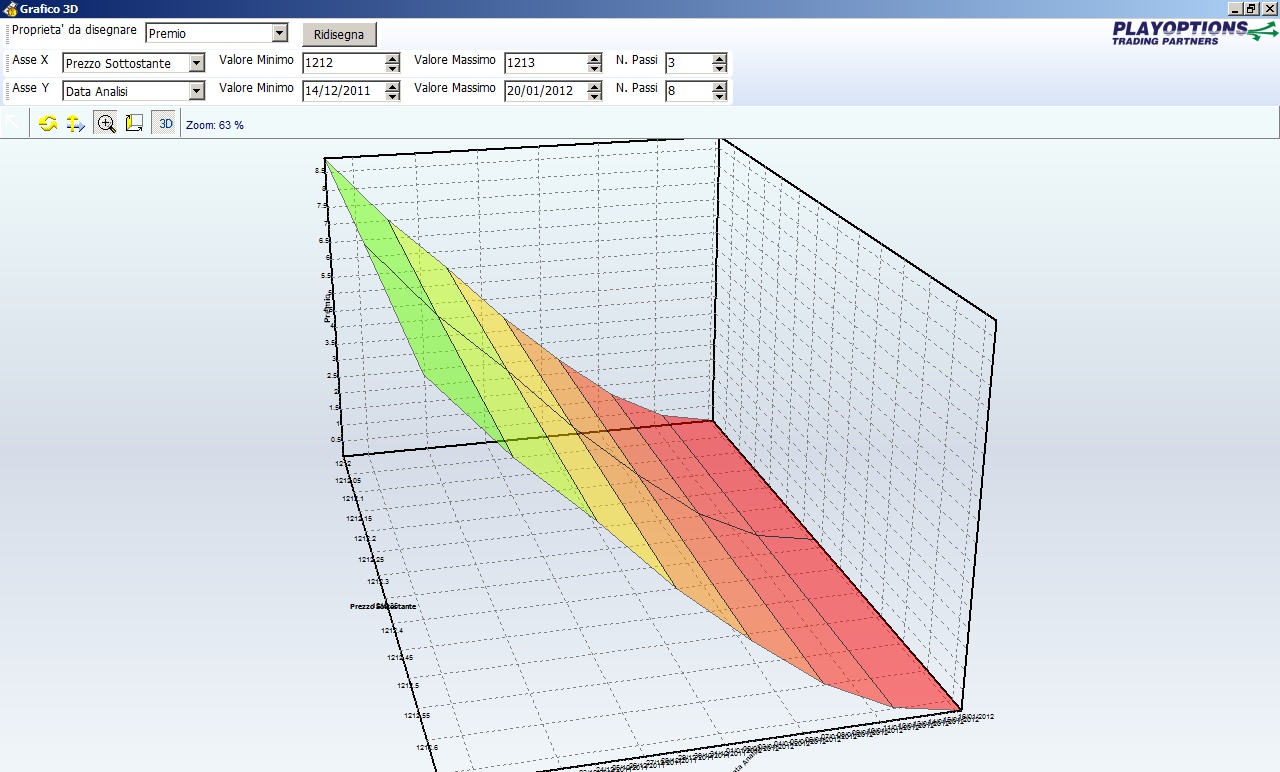This screenshot has height=772, width=1280.
Task: Select the rotate chart tool
Action: click(x=48, y=124)
